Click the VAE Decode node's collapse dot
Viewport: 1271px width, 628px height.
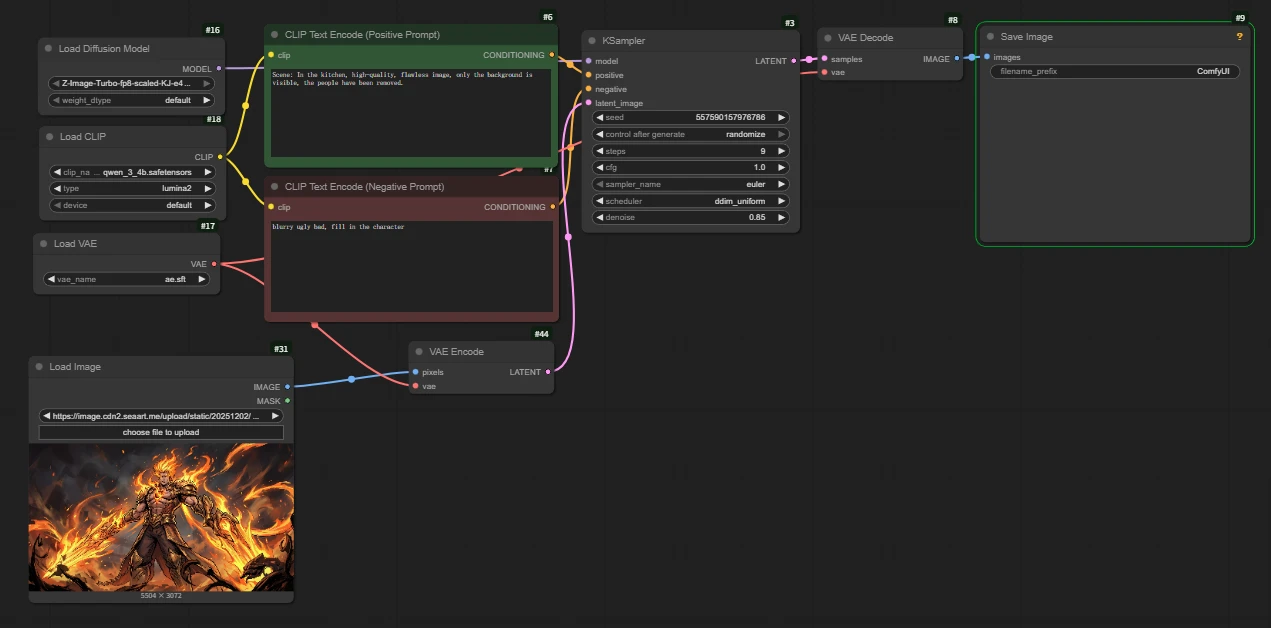click(x=828, y=38)
